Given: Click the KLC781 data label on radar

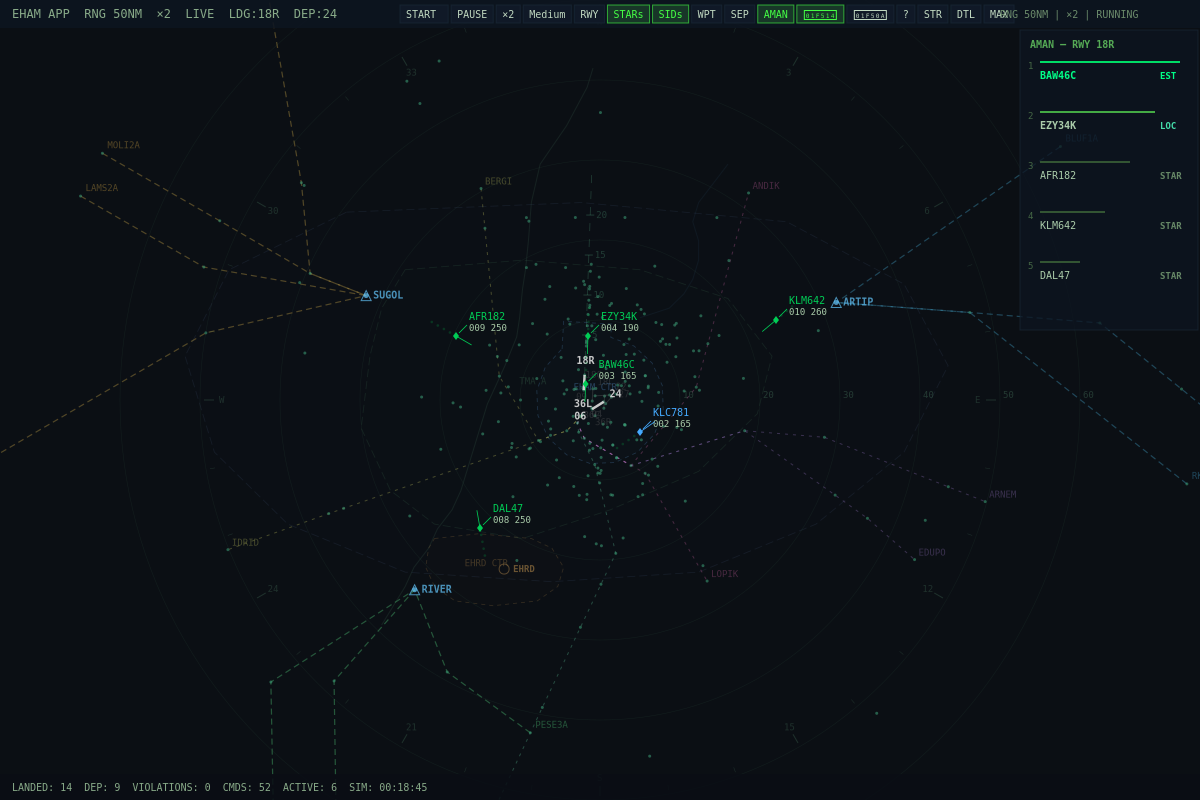Looking at the screenshot, I should tap(672, 418).
